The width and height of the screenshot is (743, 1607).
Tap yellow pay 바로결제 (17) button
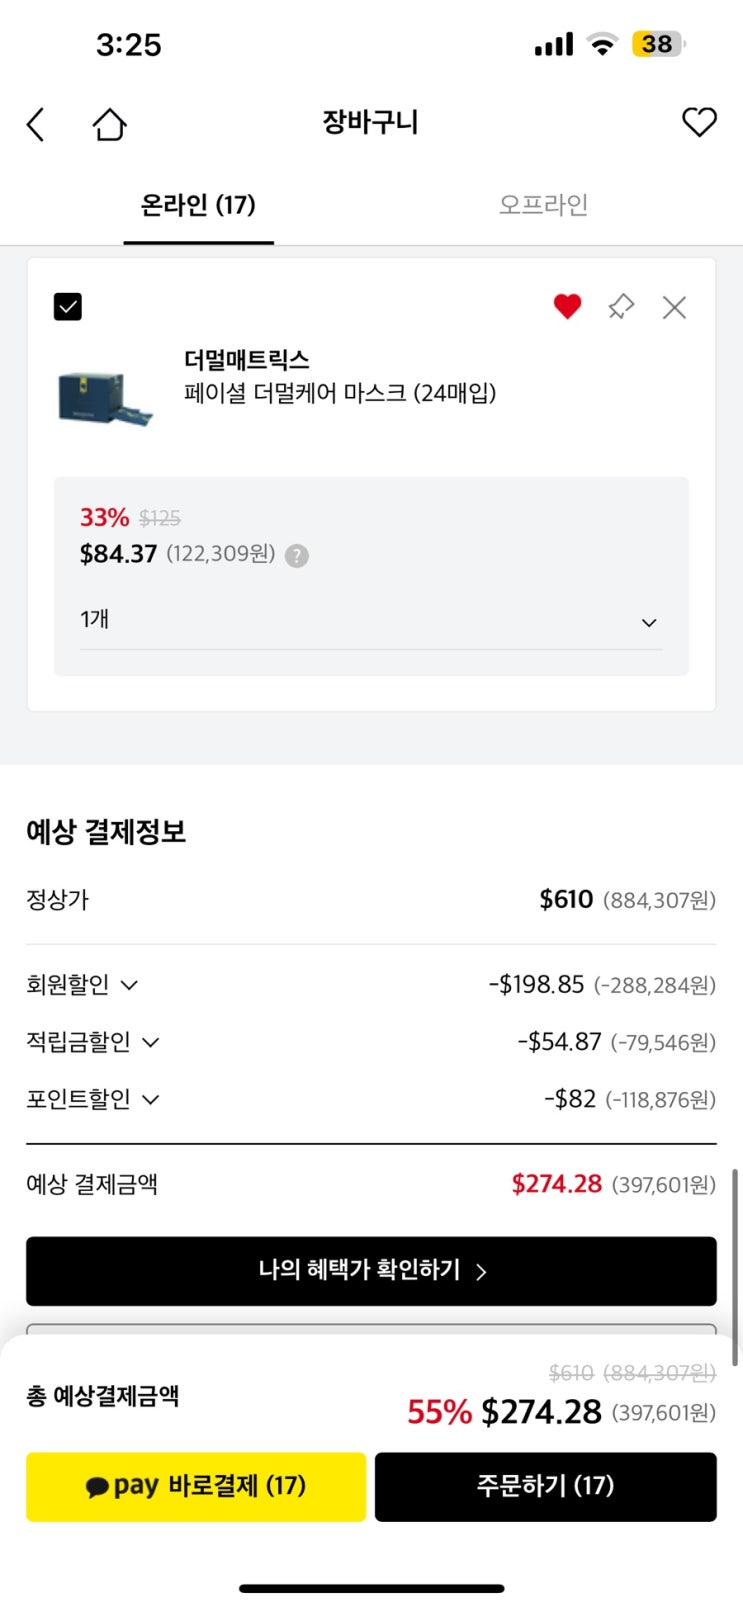point(196,1486)
